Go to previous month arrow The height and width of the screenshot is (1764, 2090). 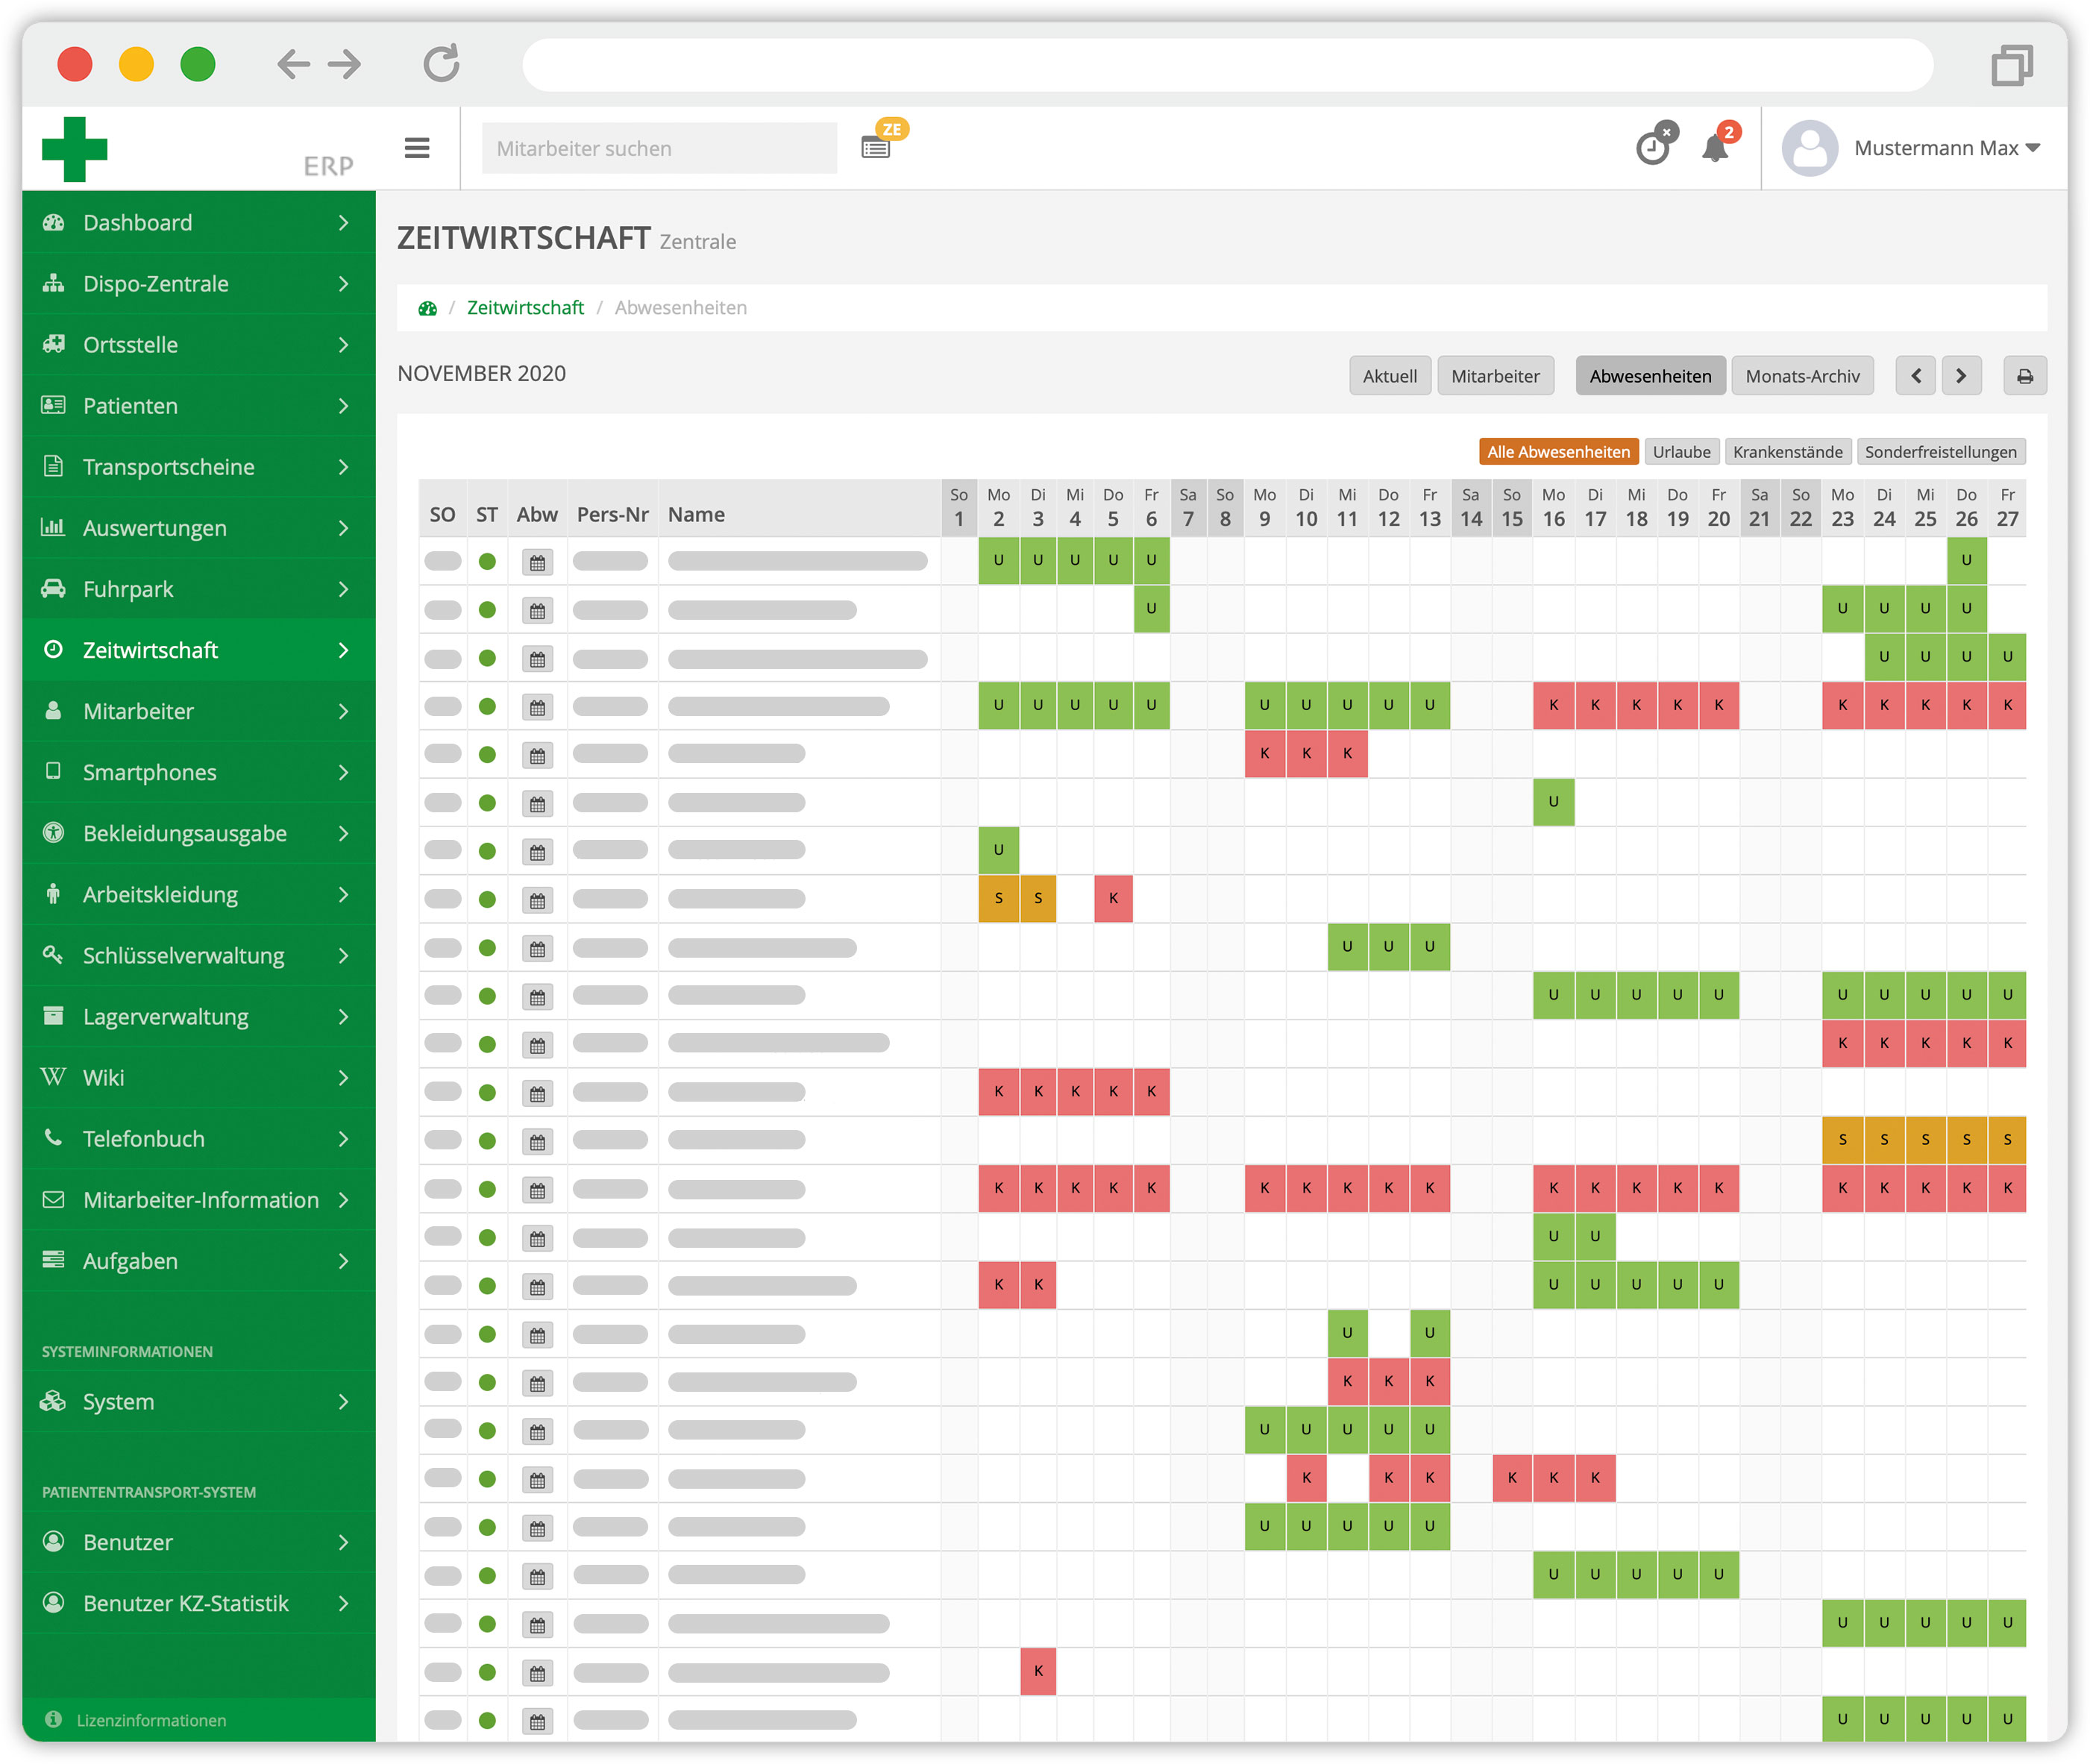coord(1916,376)
